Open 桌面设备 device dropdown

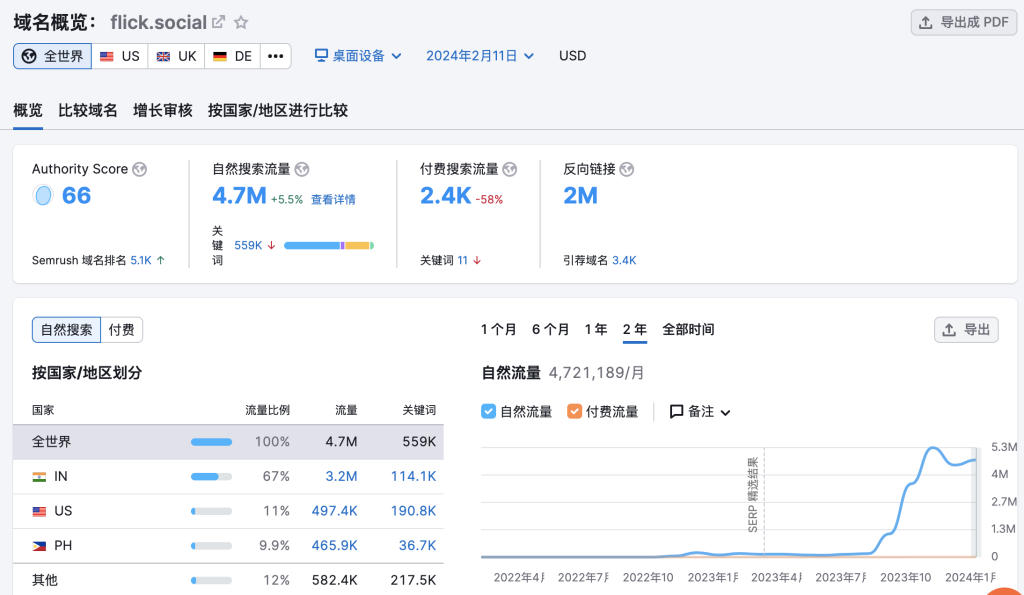(x=358, y=56)
